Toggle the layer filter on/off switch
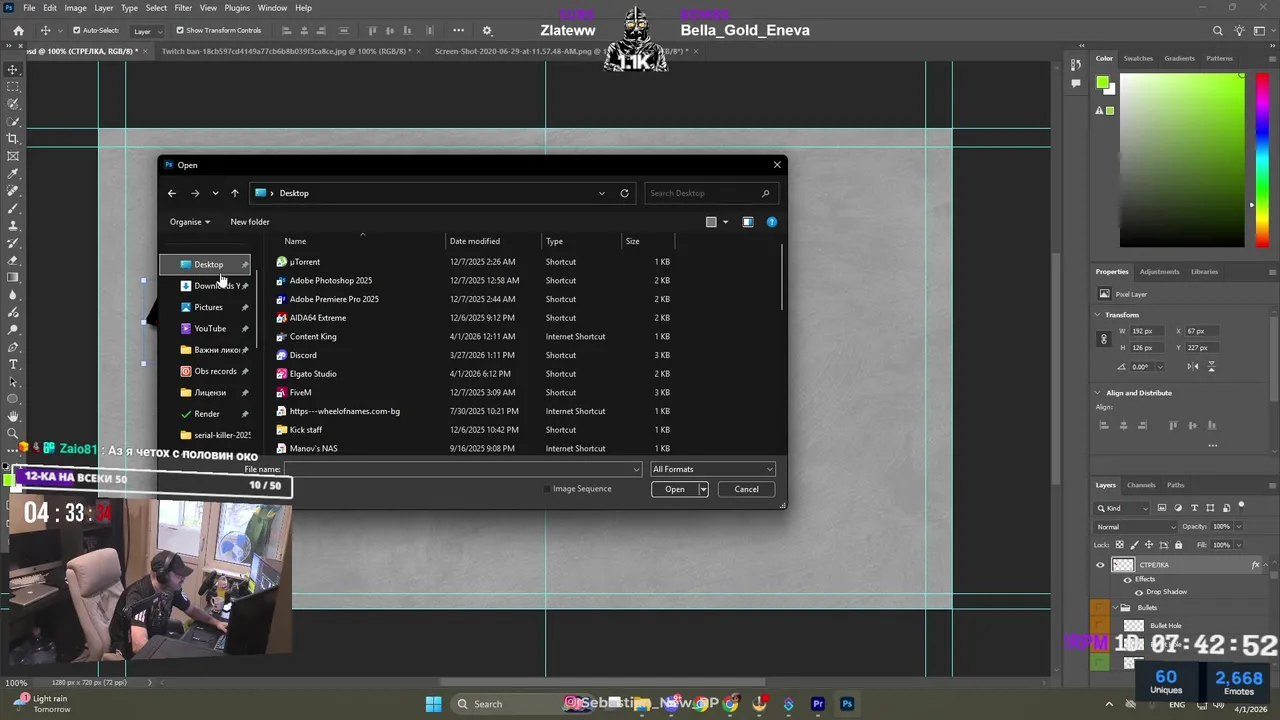The height and width of the screenshot is (720, 1280). click(x=1241, y=506)
